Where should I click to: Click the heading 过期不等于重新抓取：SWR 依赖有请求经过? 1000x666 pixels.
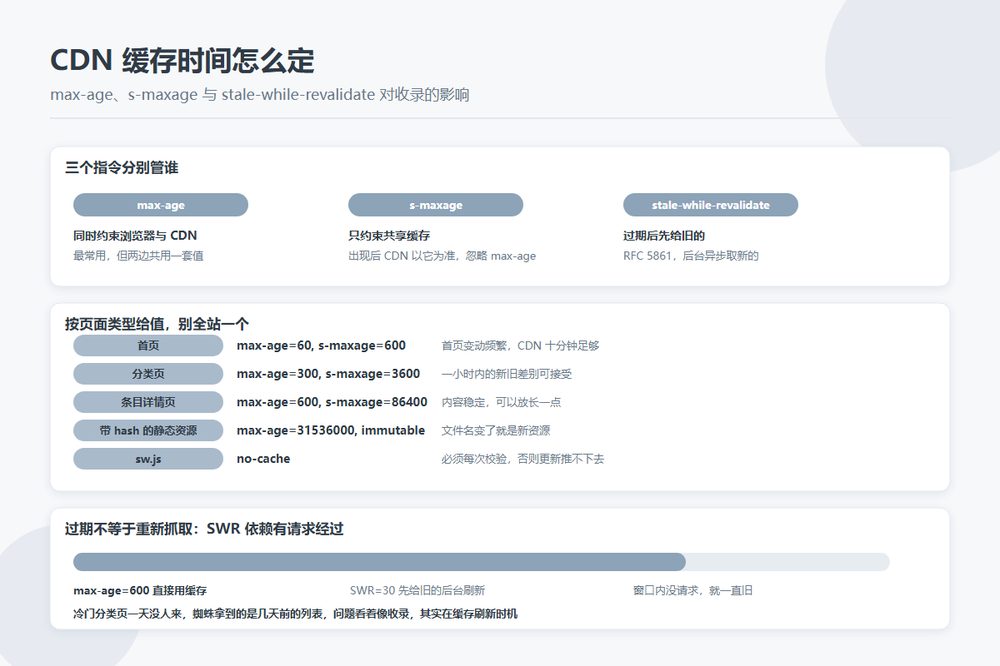click(204, 529)
